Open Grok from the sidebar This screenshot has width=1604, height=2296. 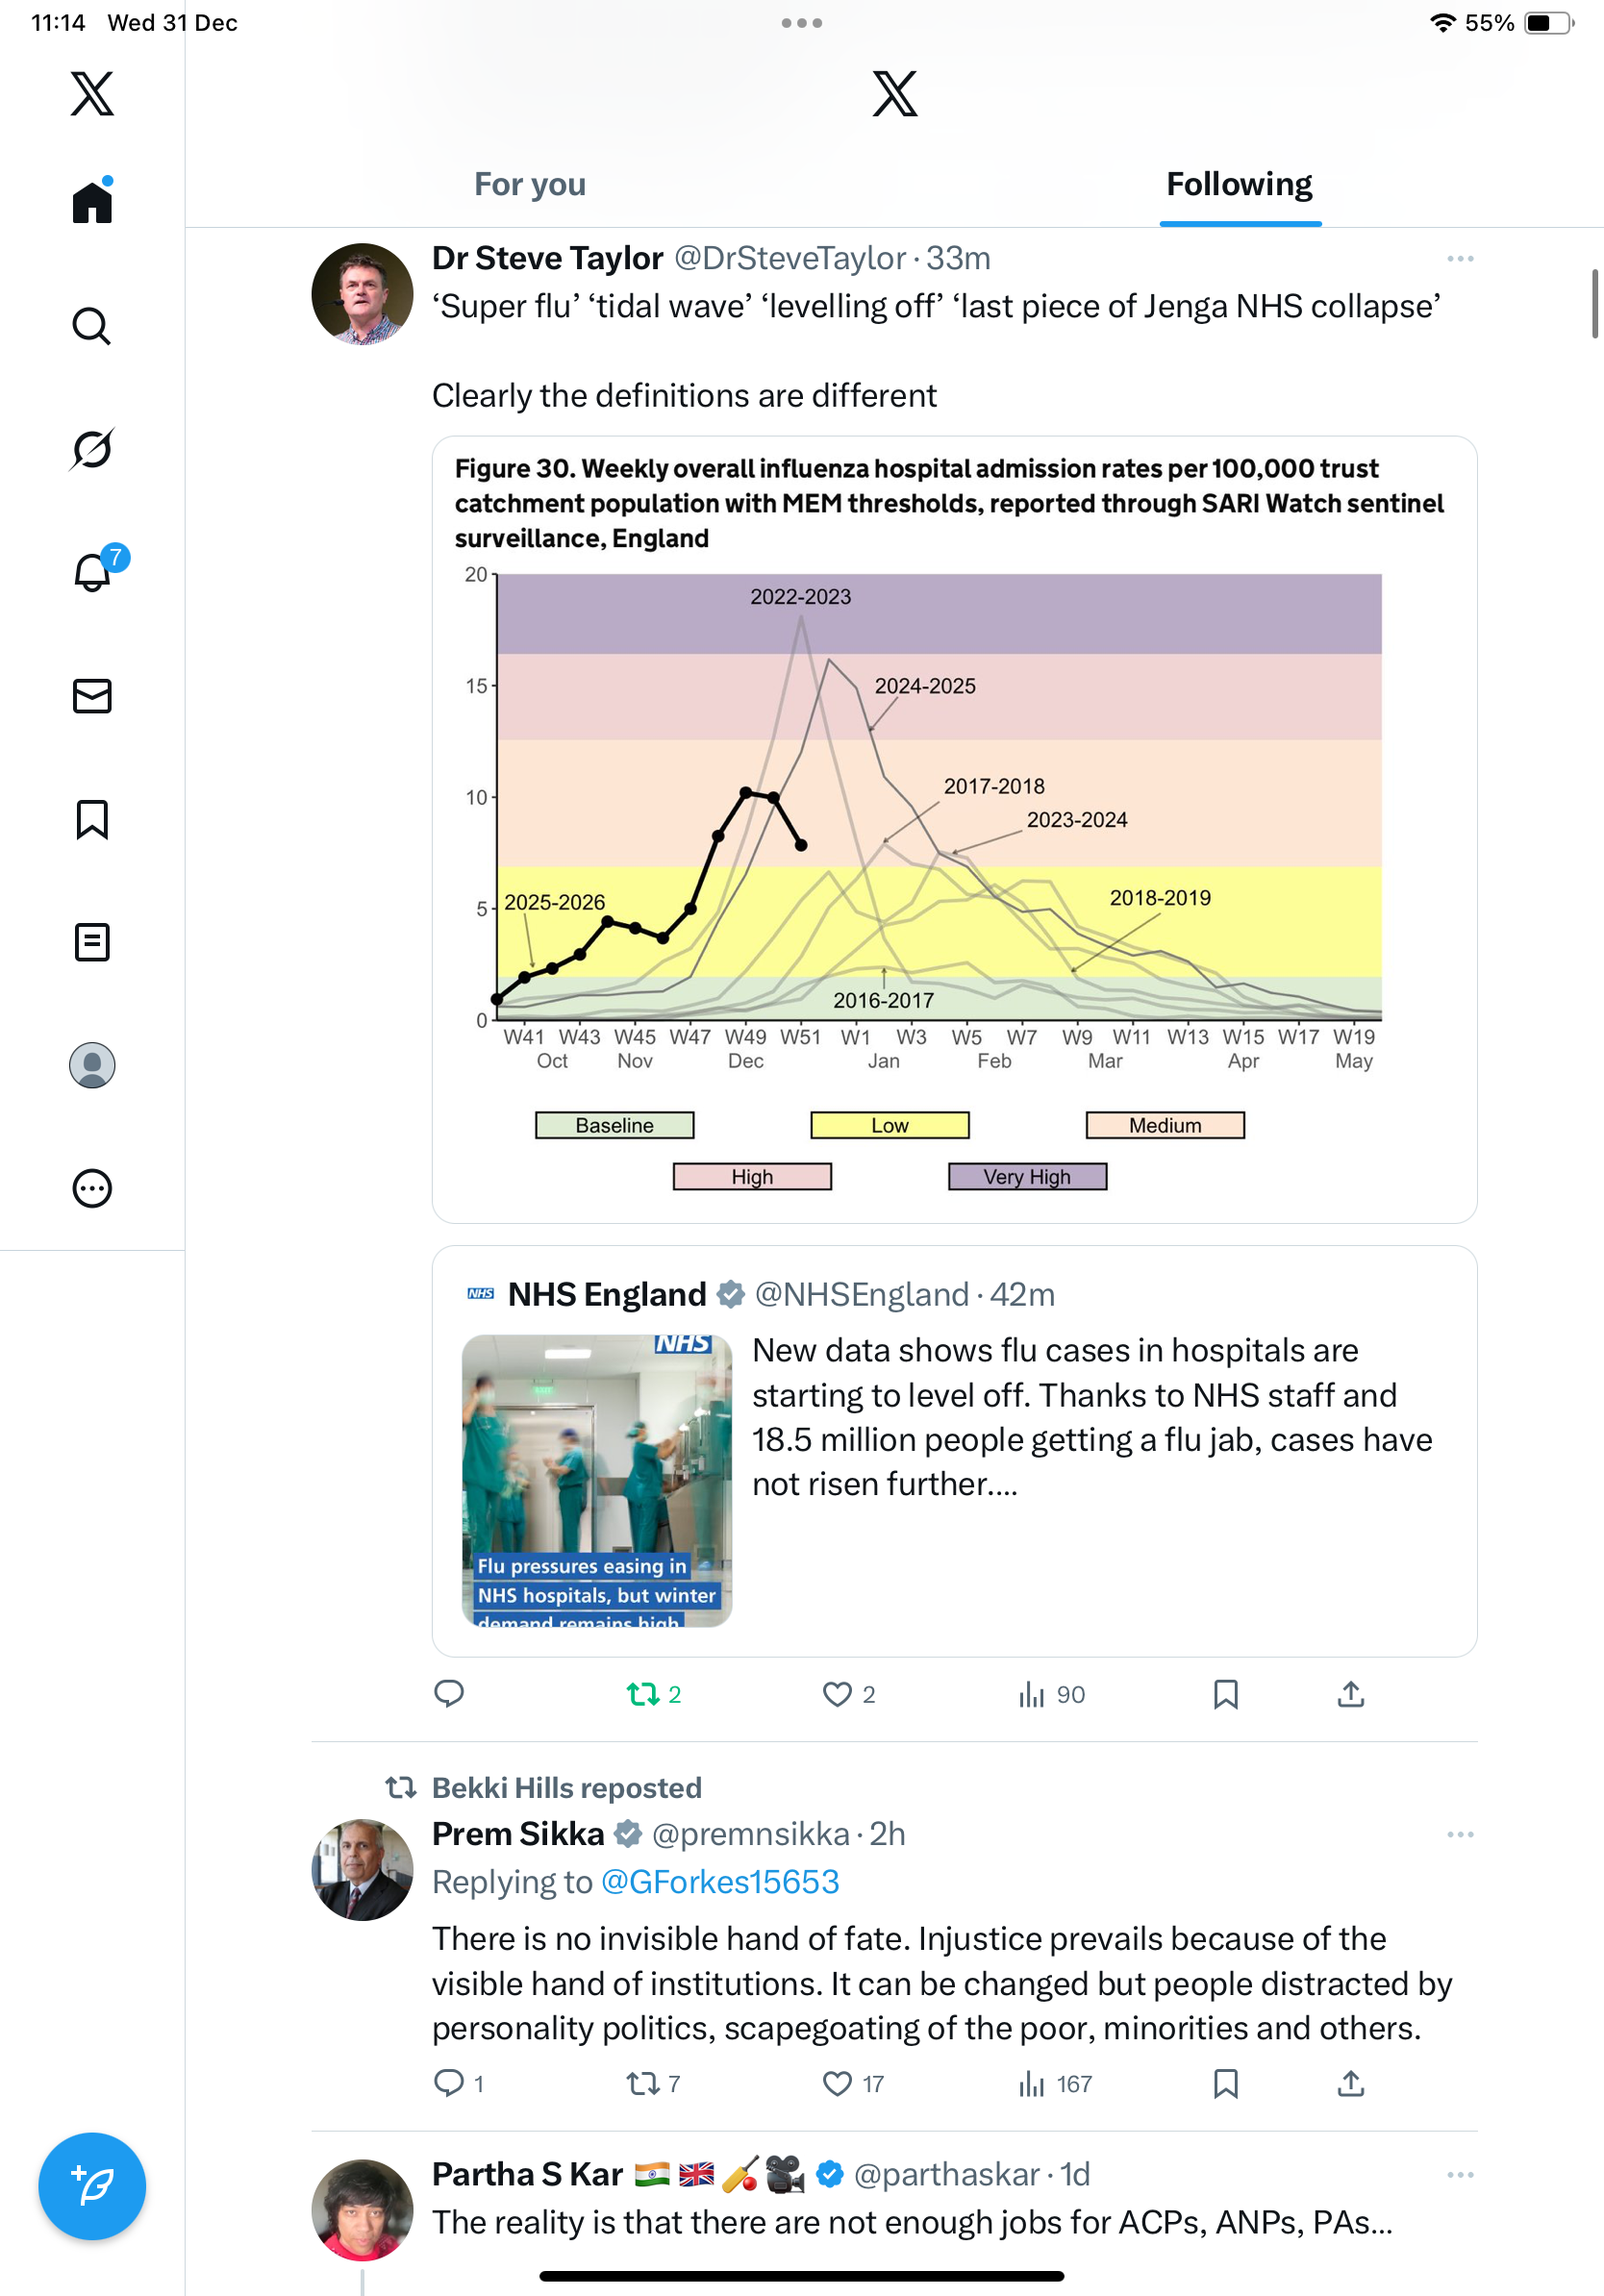pyautogui.click(x=91, y=449)
